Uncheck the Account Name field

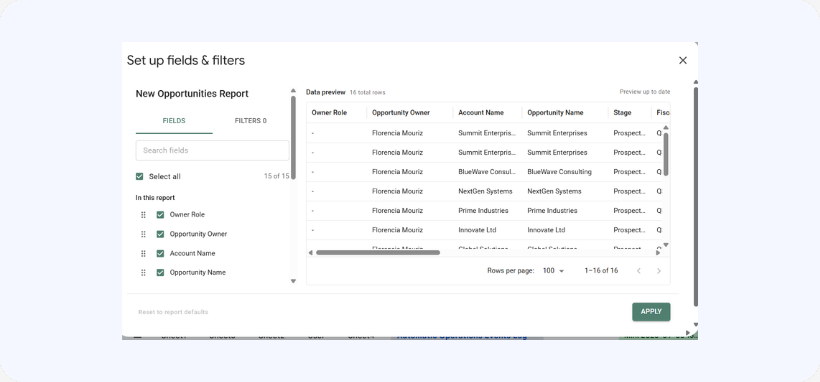click(x=161, y=253)
